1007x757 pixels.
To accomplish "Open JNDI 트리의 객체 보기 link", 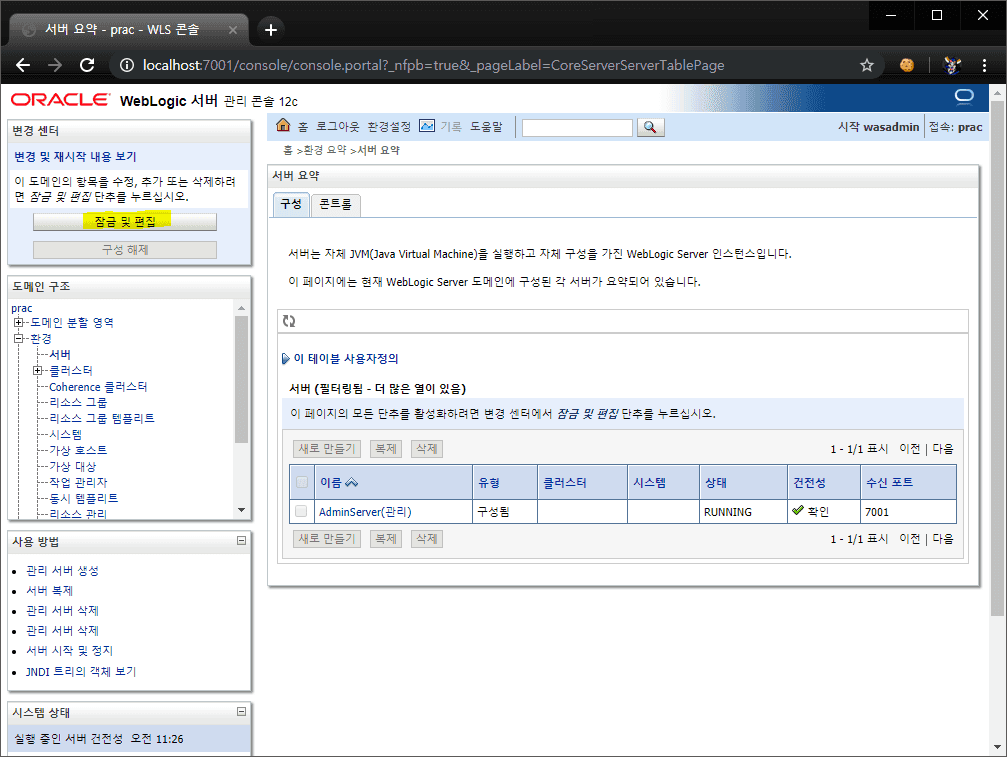I will pyautogui.click(x=81, y=671).
